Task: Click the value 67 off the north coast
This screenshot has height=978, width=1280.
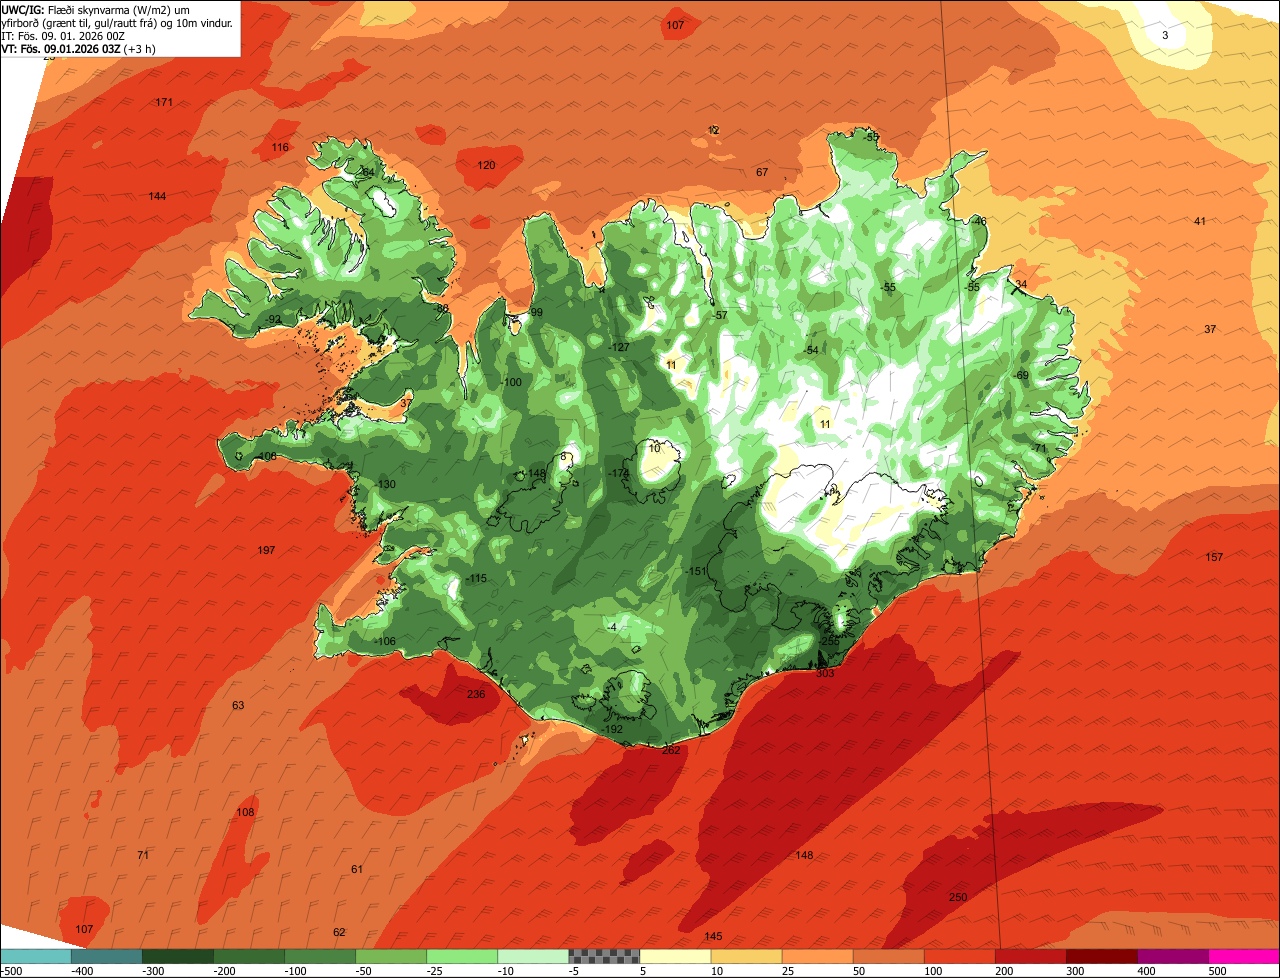Action: tap(762, 173)
